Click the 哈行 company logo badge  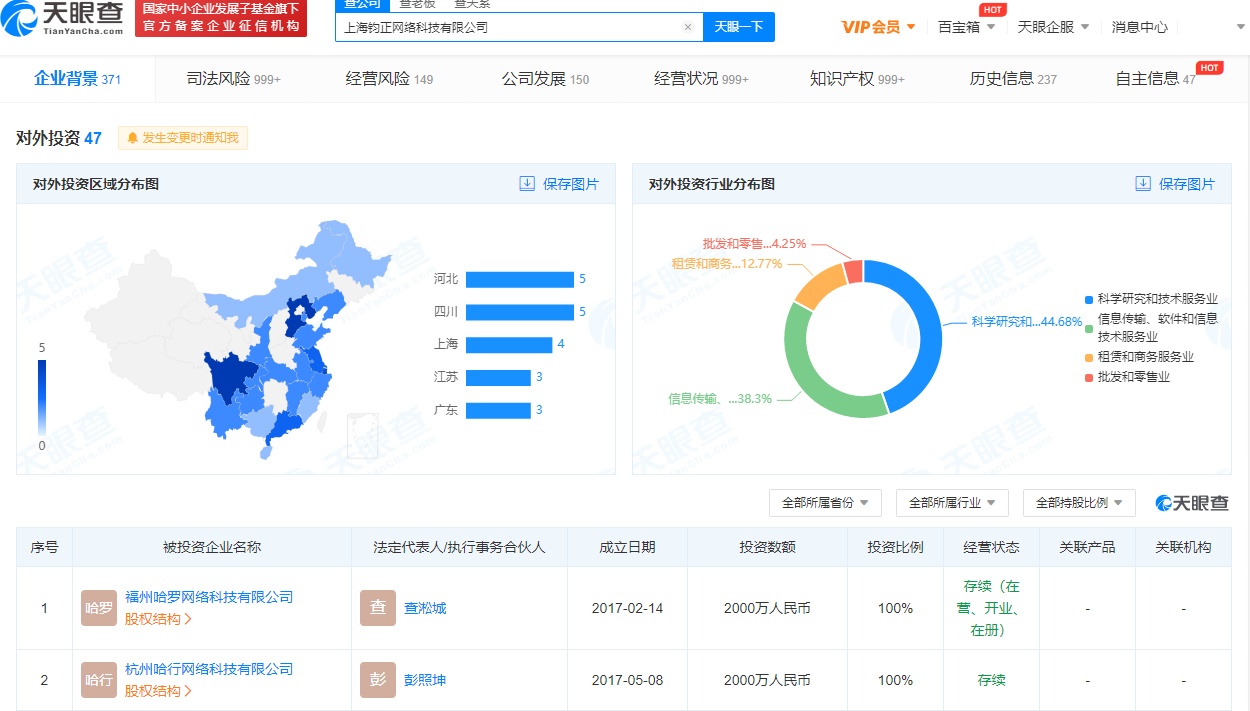point(98,680)
